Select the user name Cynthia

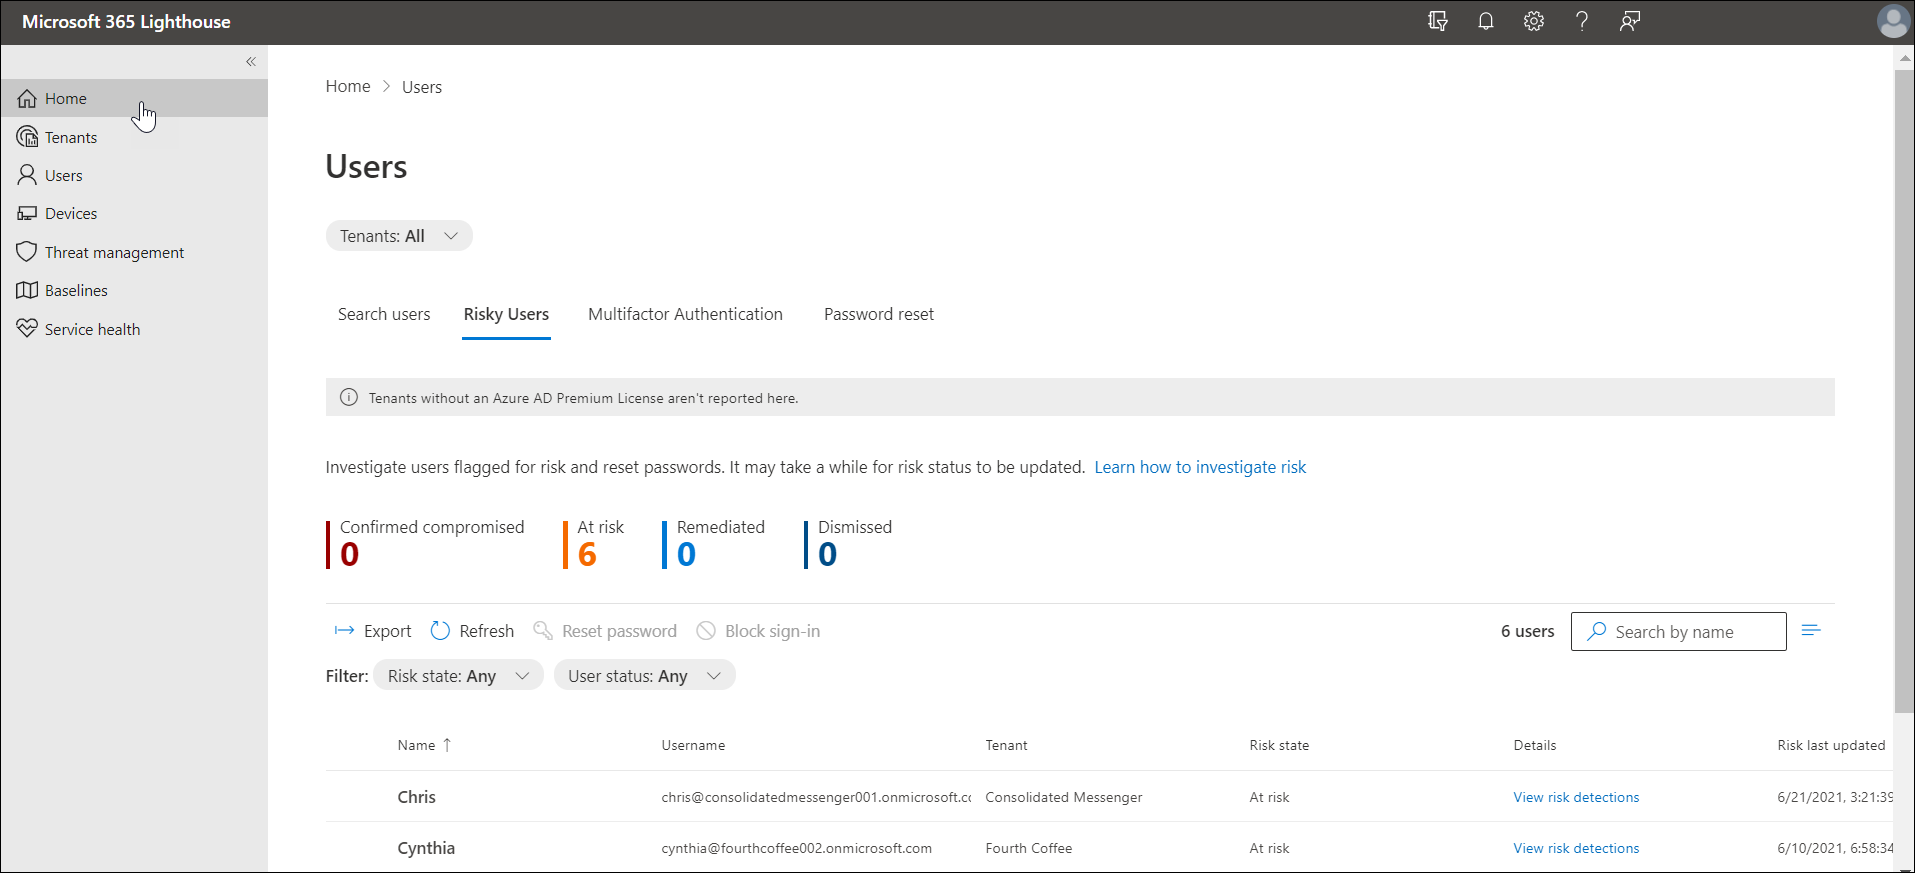tap(426, 848)
